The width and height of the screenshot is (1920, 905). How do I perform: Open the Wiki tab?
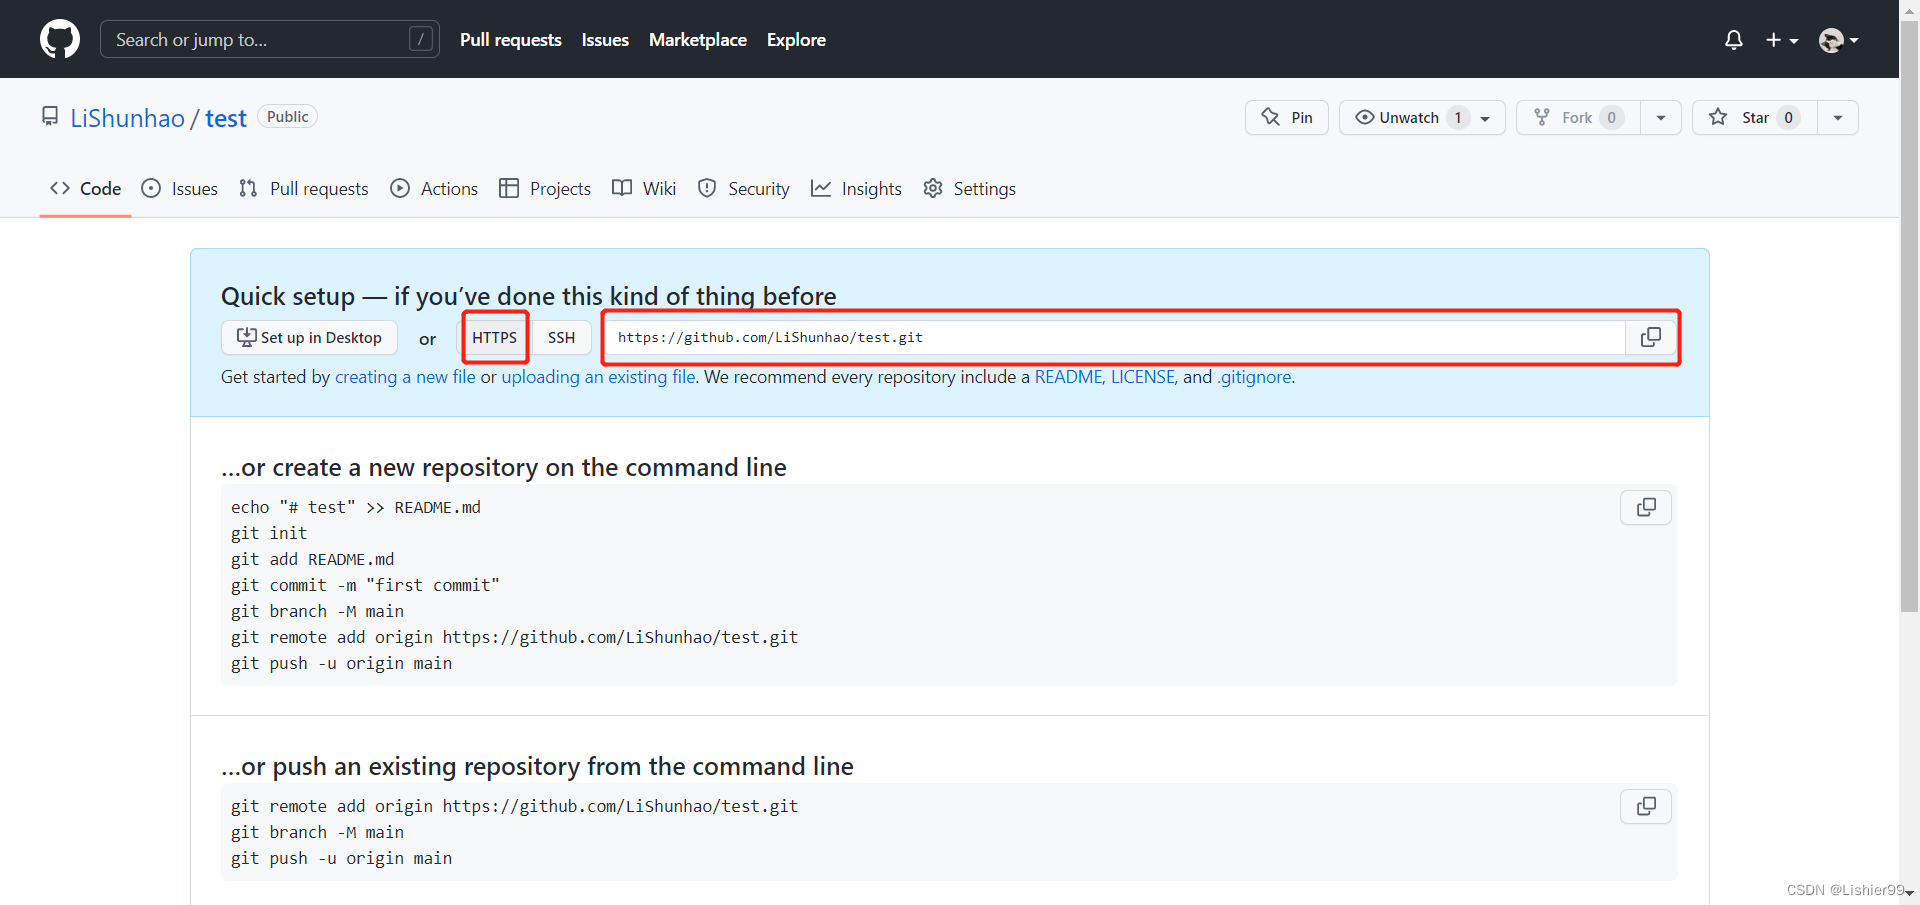coord(644,188)
